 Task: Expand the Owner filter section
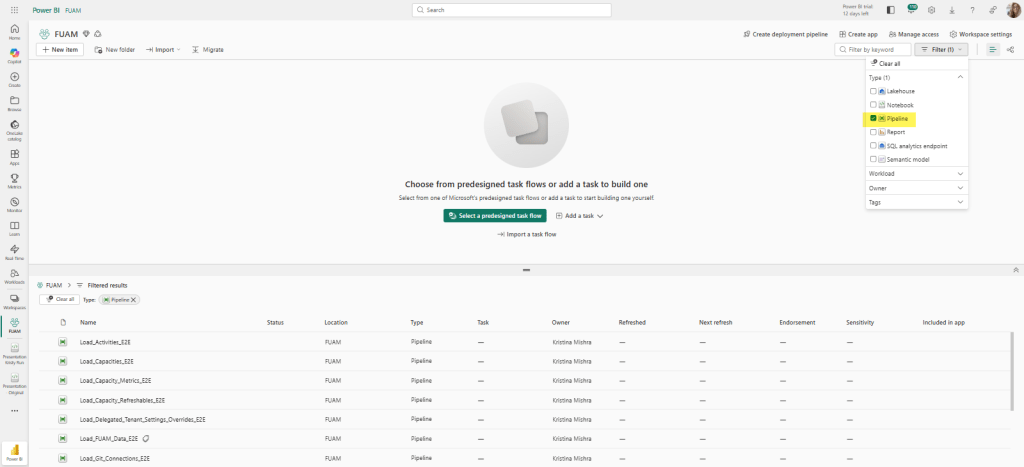click(x=917, y=187)
